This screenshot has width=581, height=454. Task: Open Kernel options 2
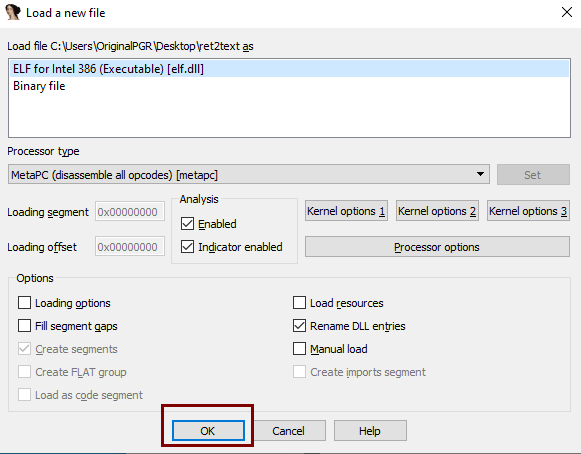437,211
